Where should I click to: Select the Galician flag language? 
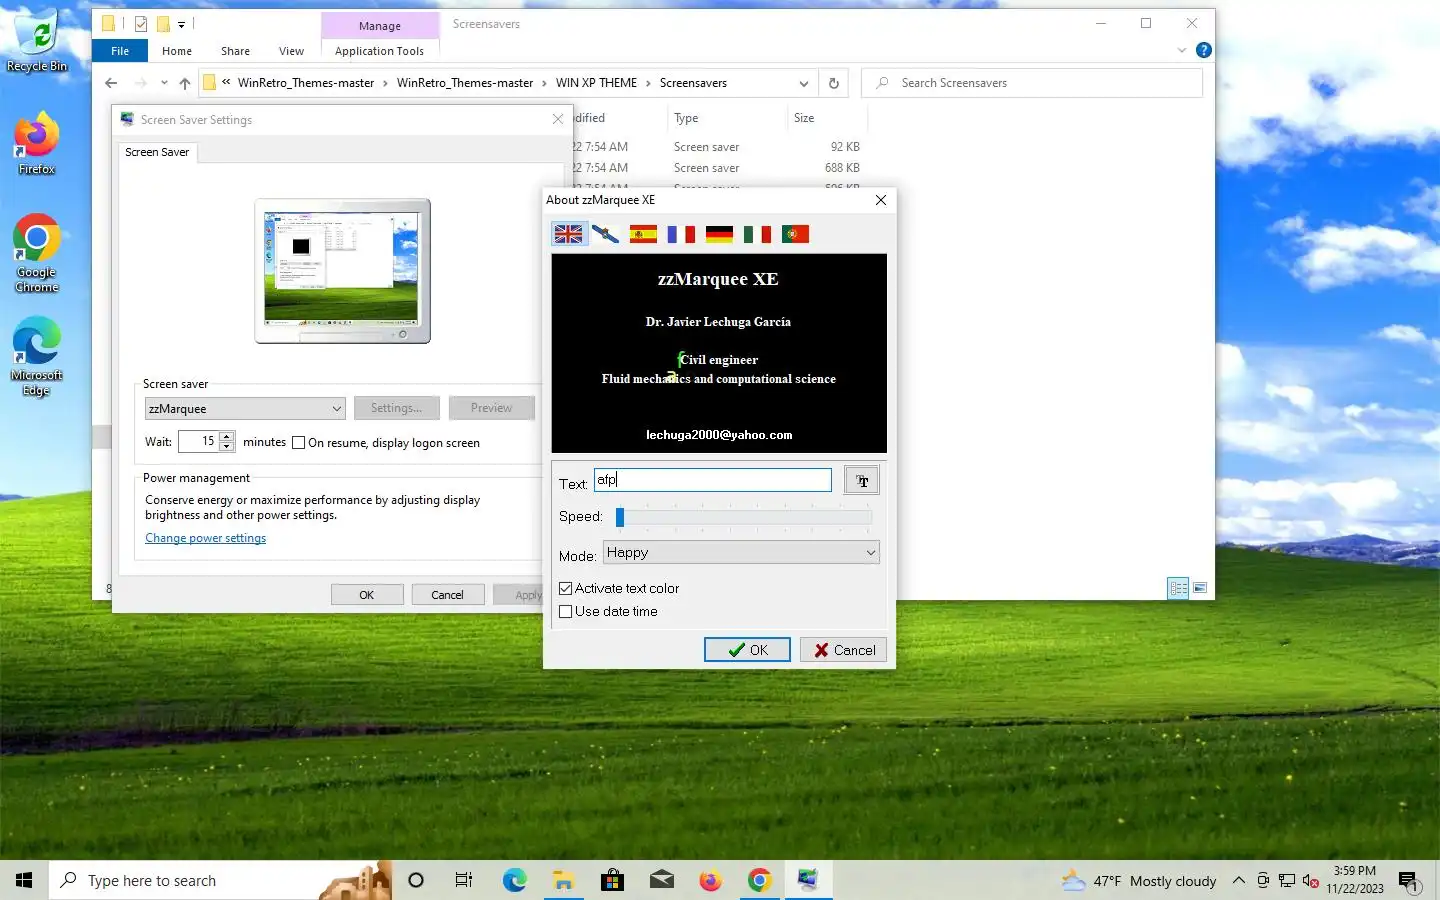pyautogui.click(x=605, y=234)
